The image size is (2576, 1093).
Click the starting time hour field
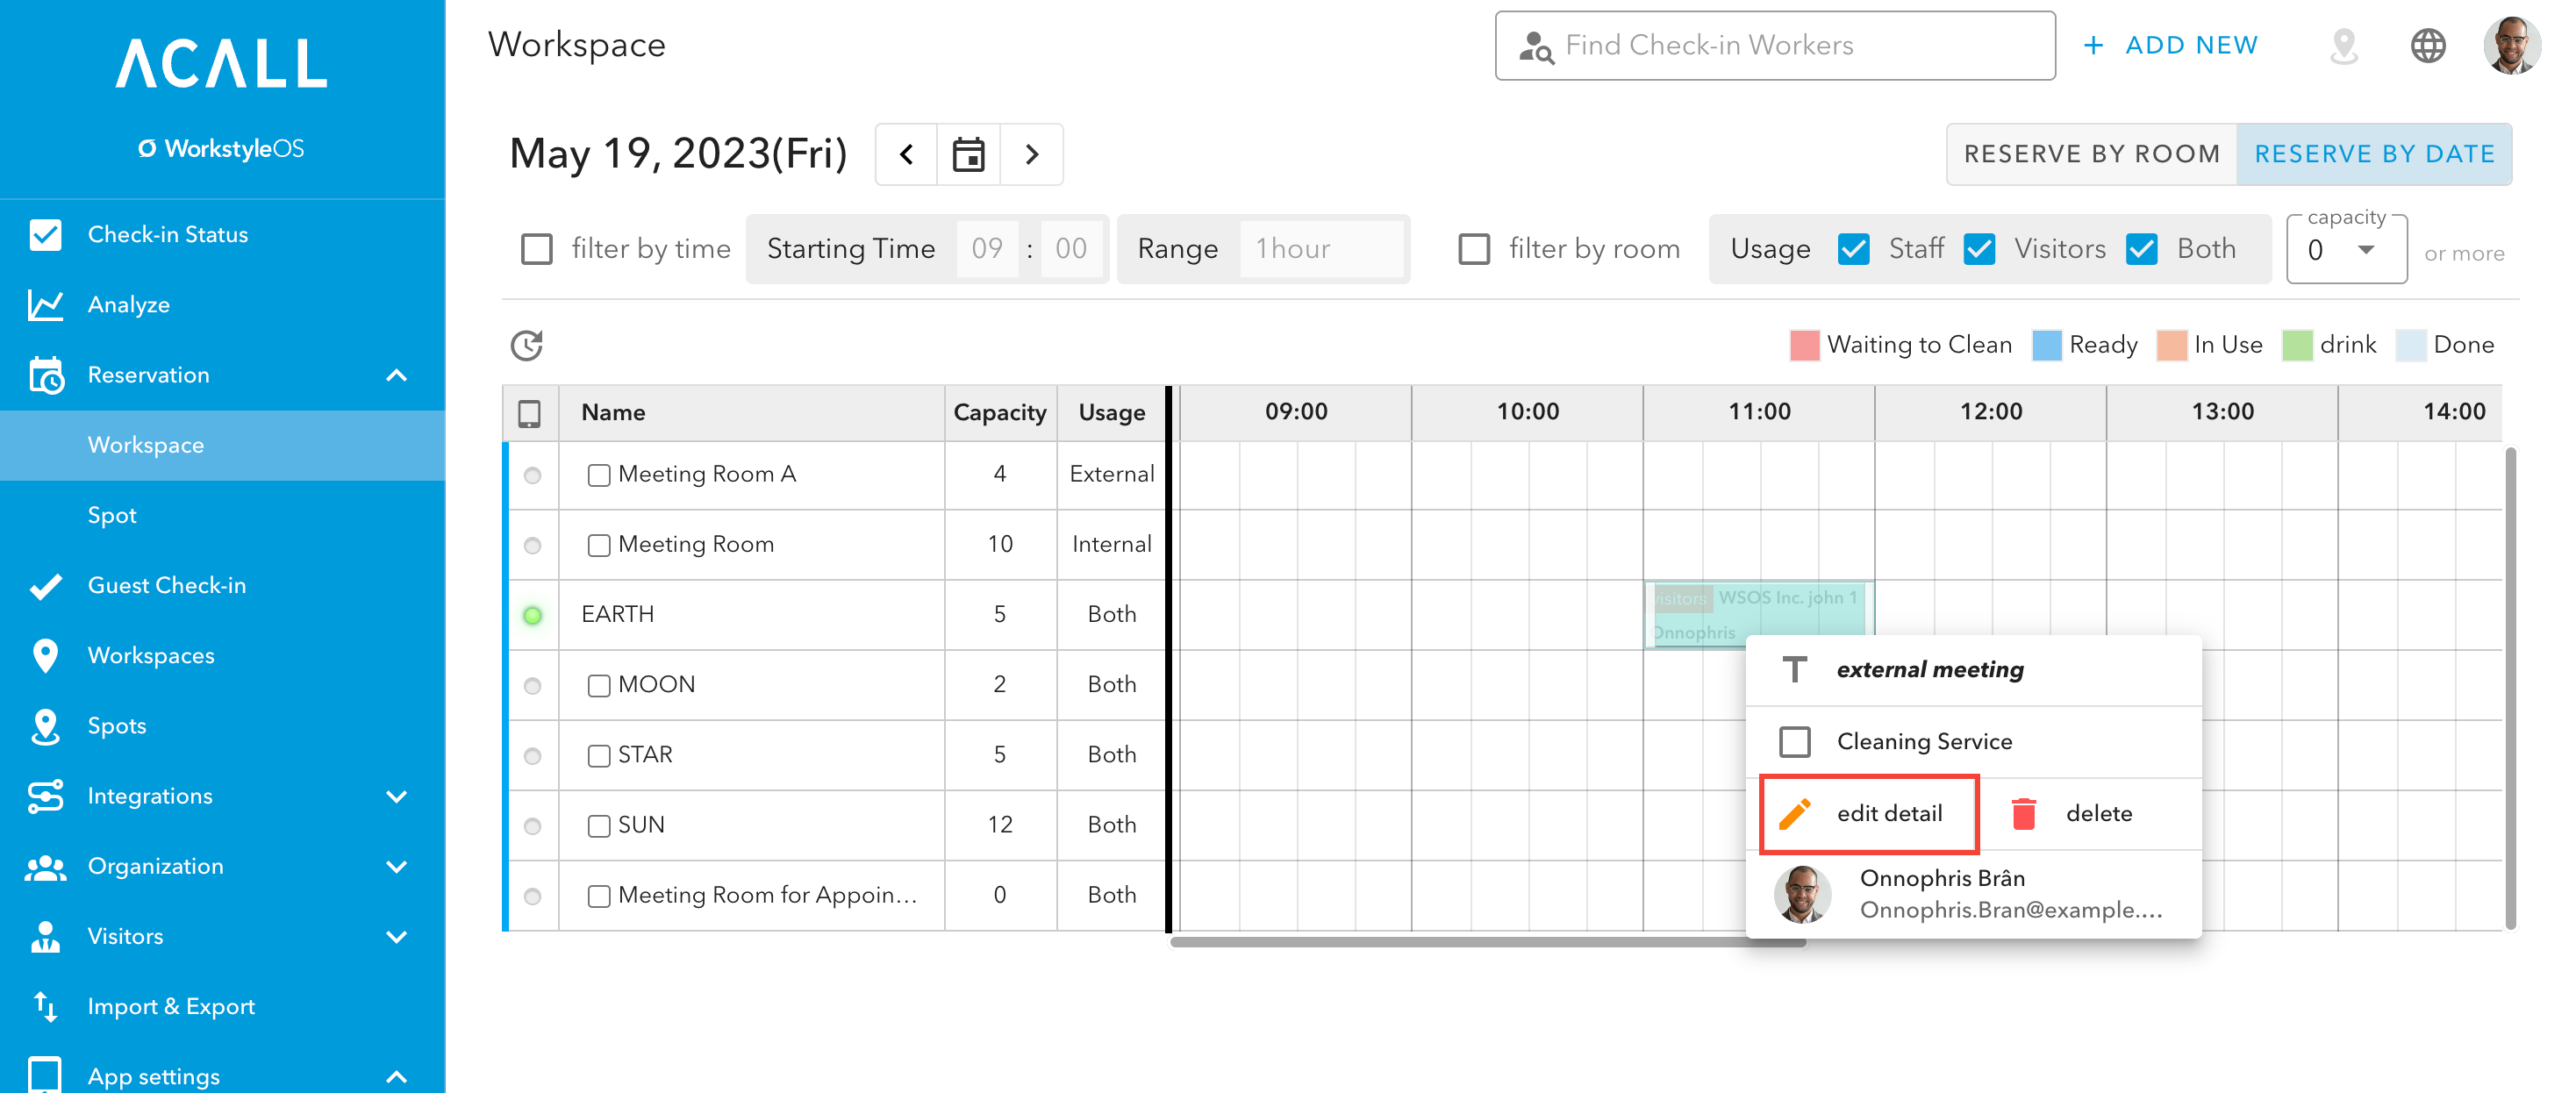pyautogui.click(x=987, y=249)
